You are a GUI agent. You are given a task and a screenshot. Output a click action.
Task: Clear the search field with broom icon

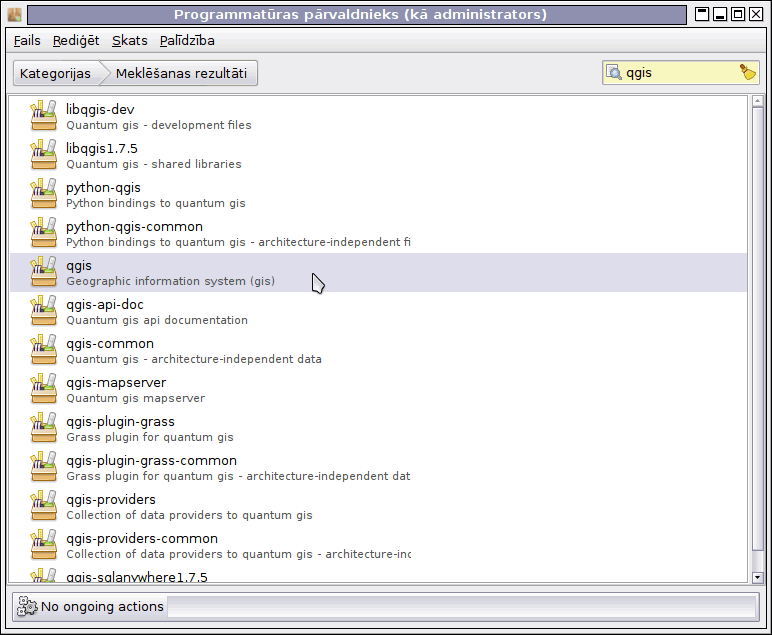coord(747,72)
